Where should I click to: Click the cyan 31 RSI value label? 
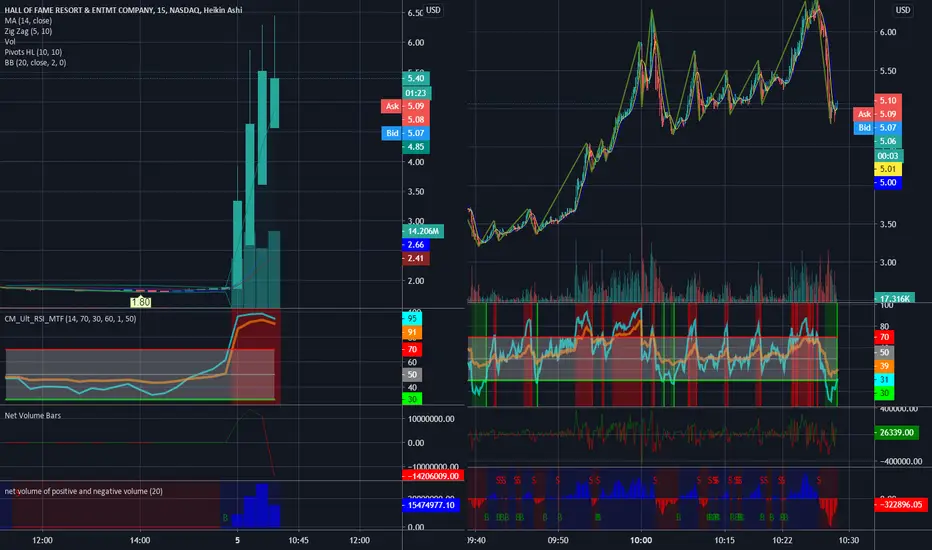884,380
